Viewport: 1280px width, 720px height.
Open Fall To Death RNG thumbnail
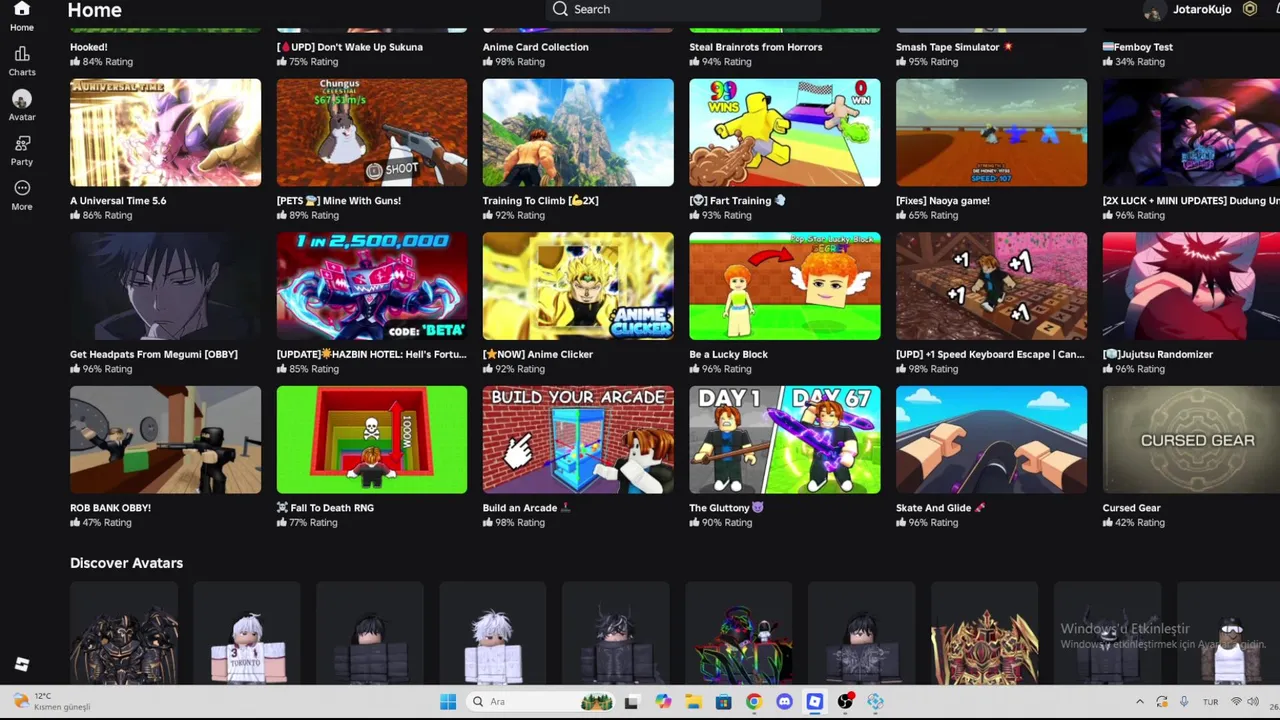pos(372,440)
